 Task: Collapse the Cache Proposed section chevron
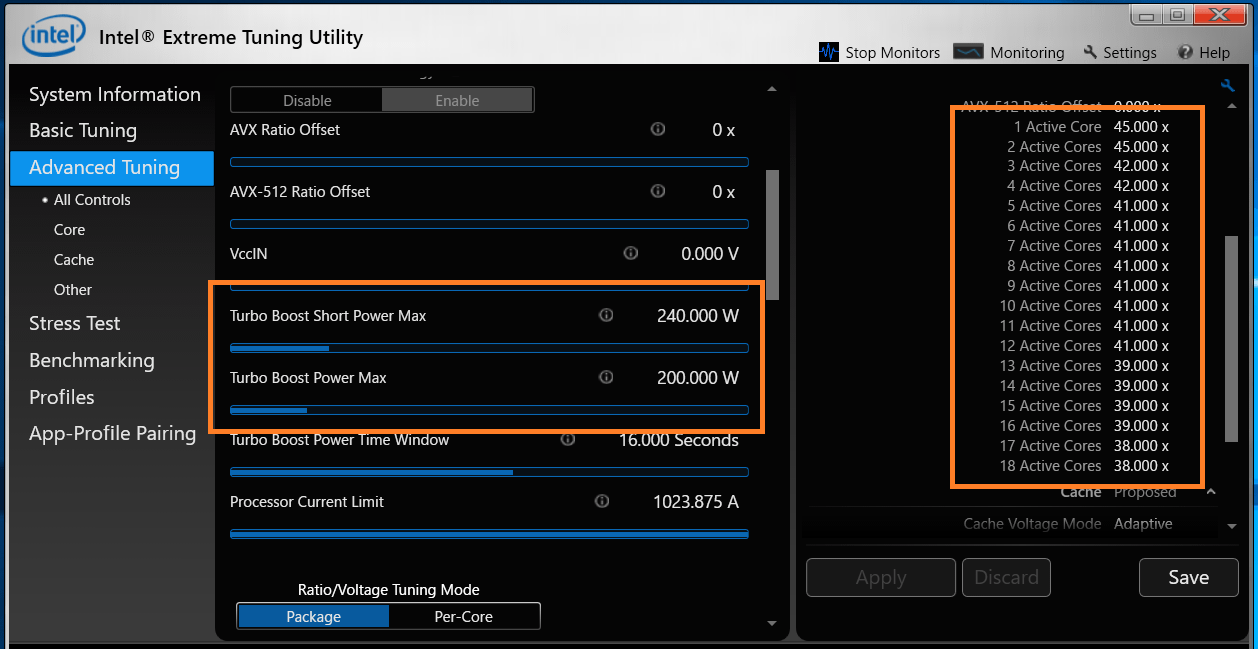pyautogui.click(x=1211, y=491)
